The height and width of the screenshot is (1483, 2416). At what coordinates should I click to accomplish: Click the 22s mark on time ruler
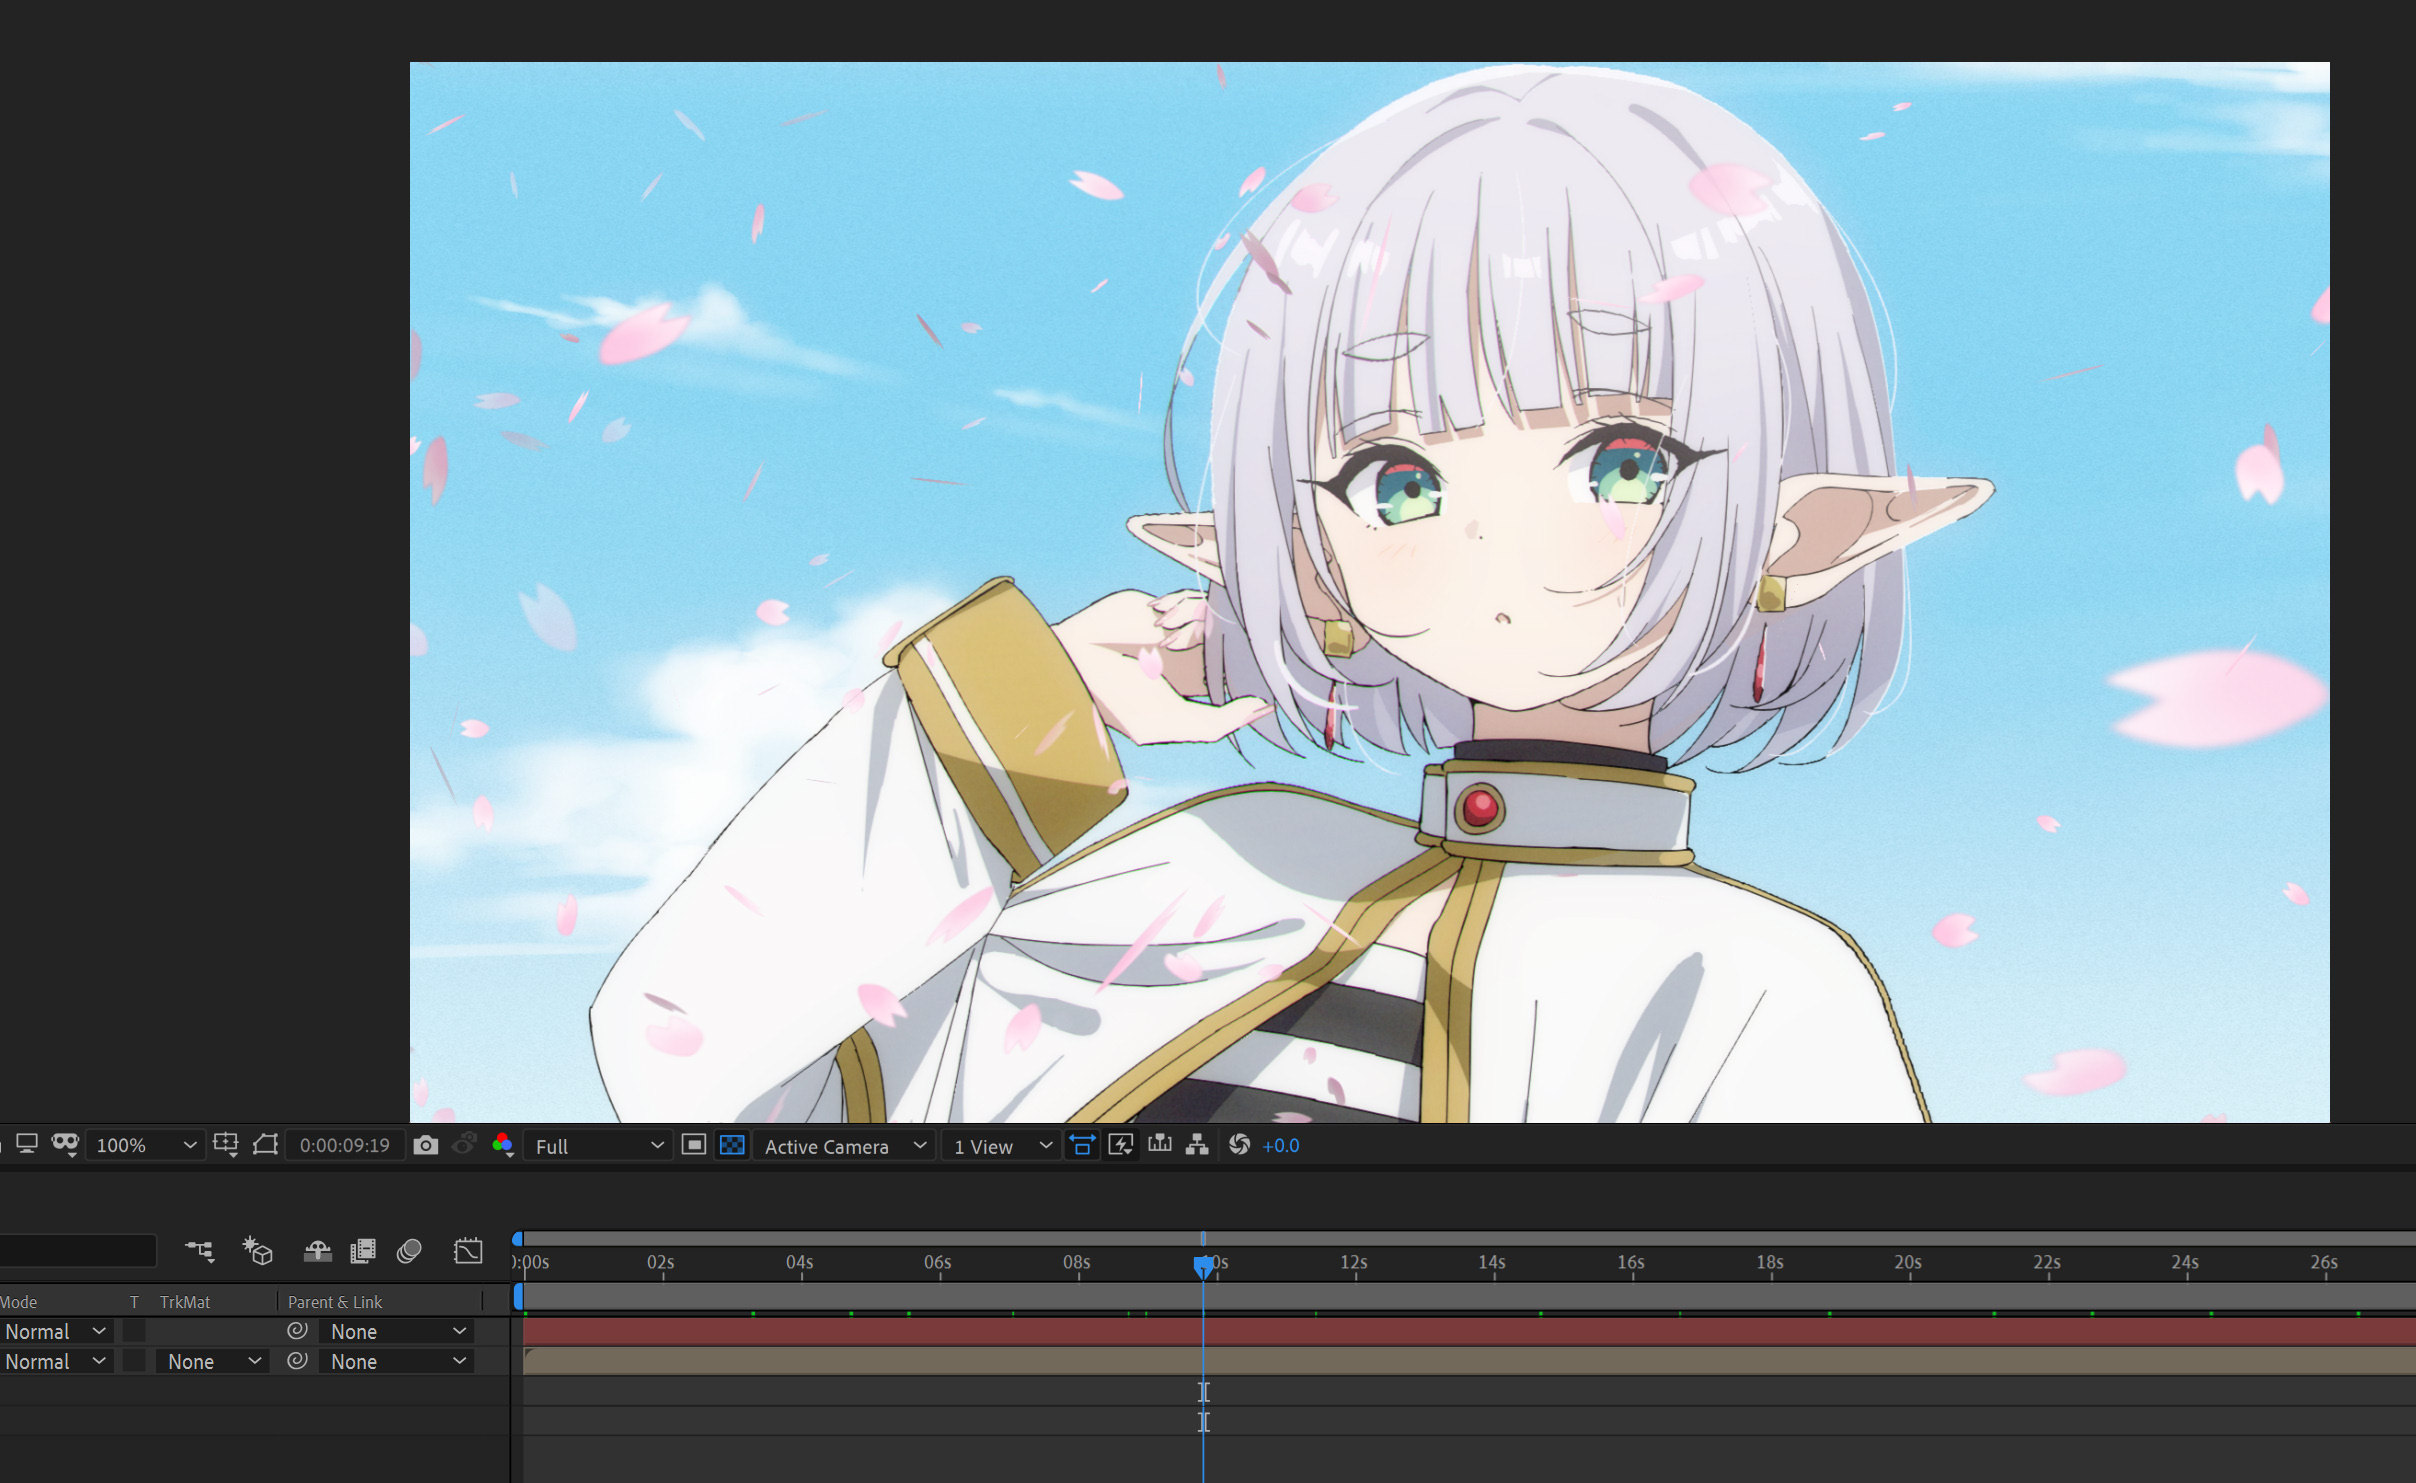click(2047, 1262)
